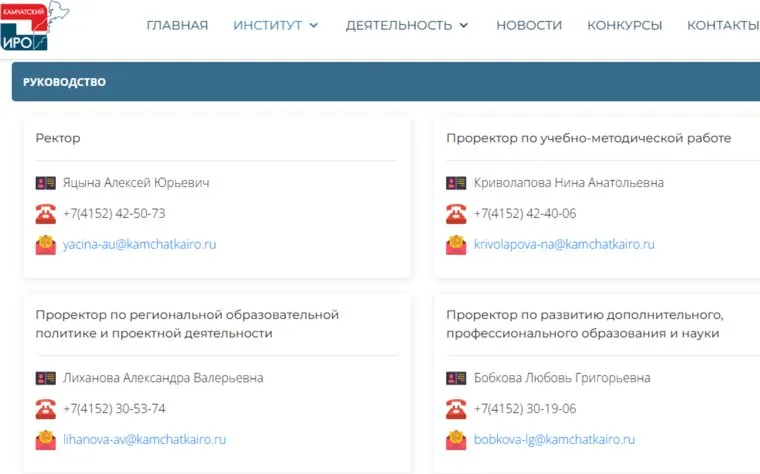Click the phone icon next to +7(4152) 42-40-06
This screenshot has width=760, height=474.
[x=456, y=213]
